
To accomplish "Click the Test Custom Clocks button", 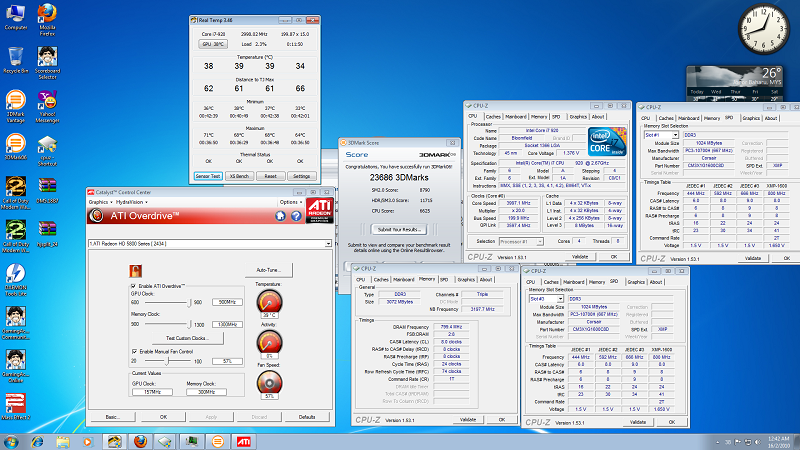I will (x=186, y=338).
